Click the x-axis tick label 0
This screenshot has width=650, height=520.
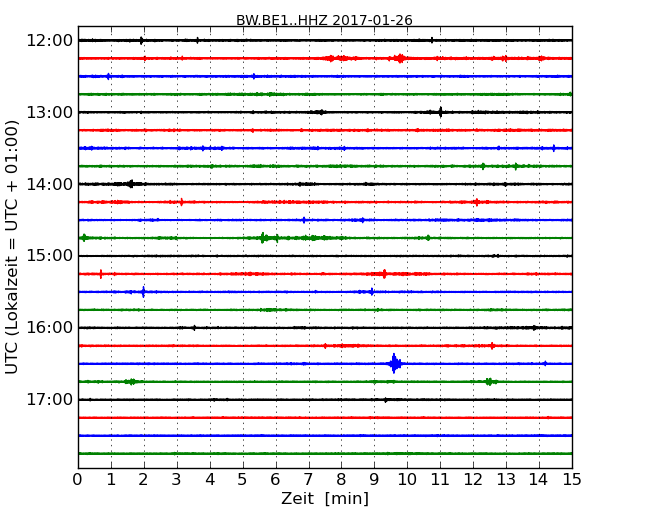[78, 480]
